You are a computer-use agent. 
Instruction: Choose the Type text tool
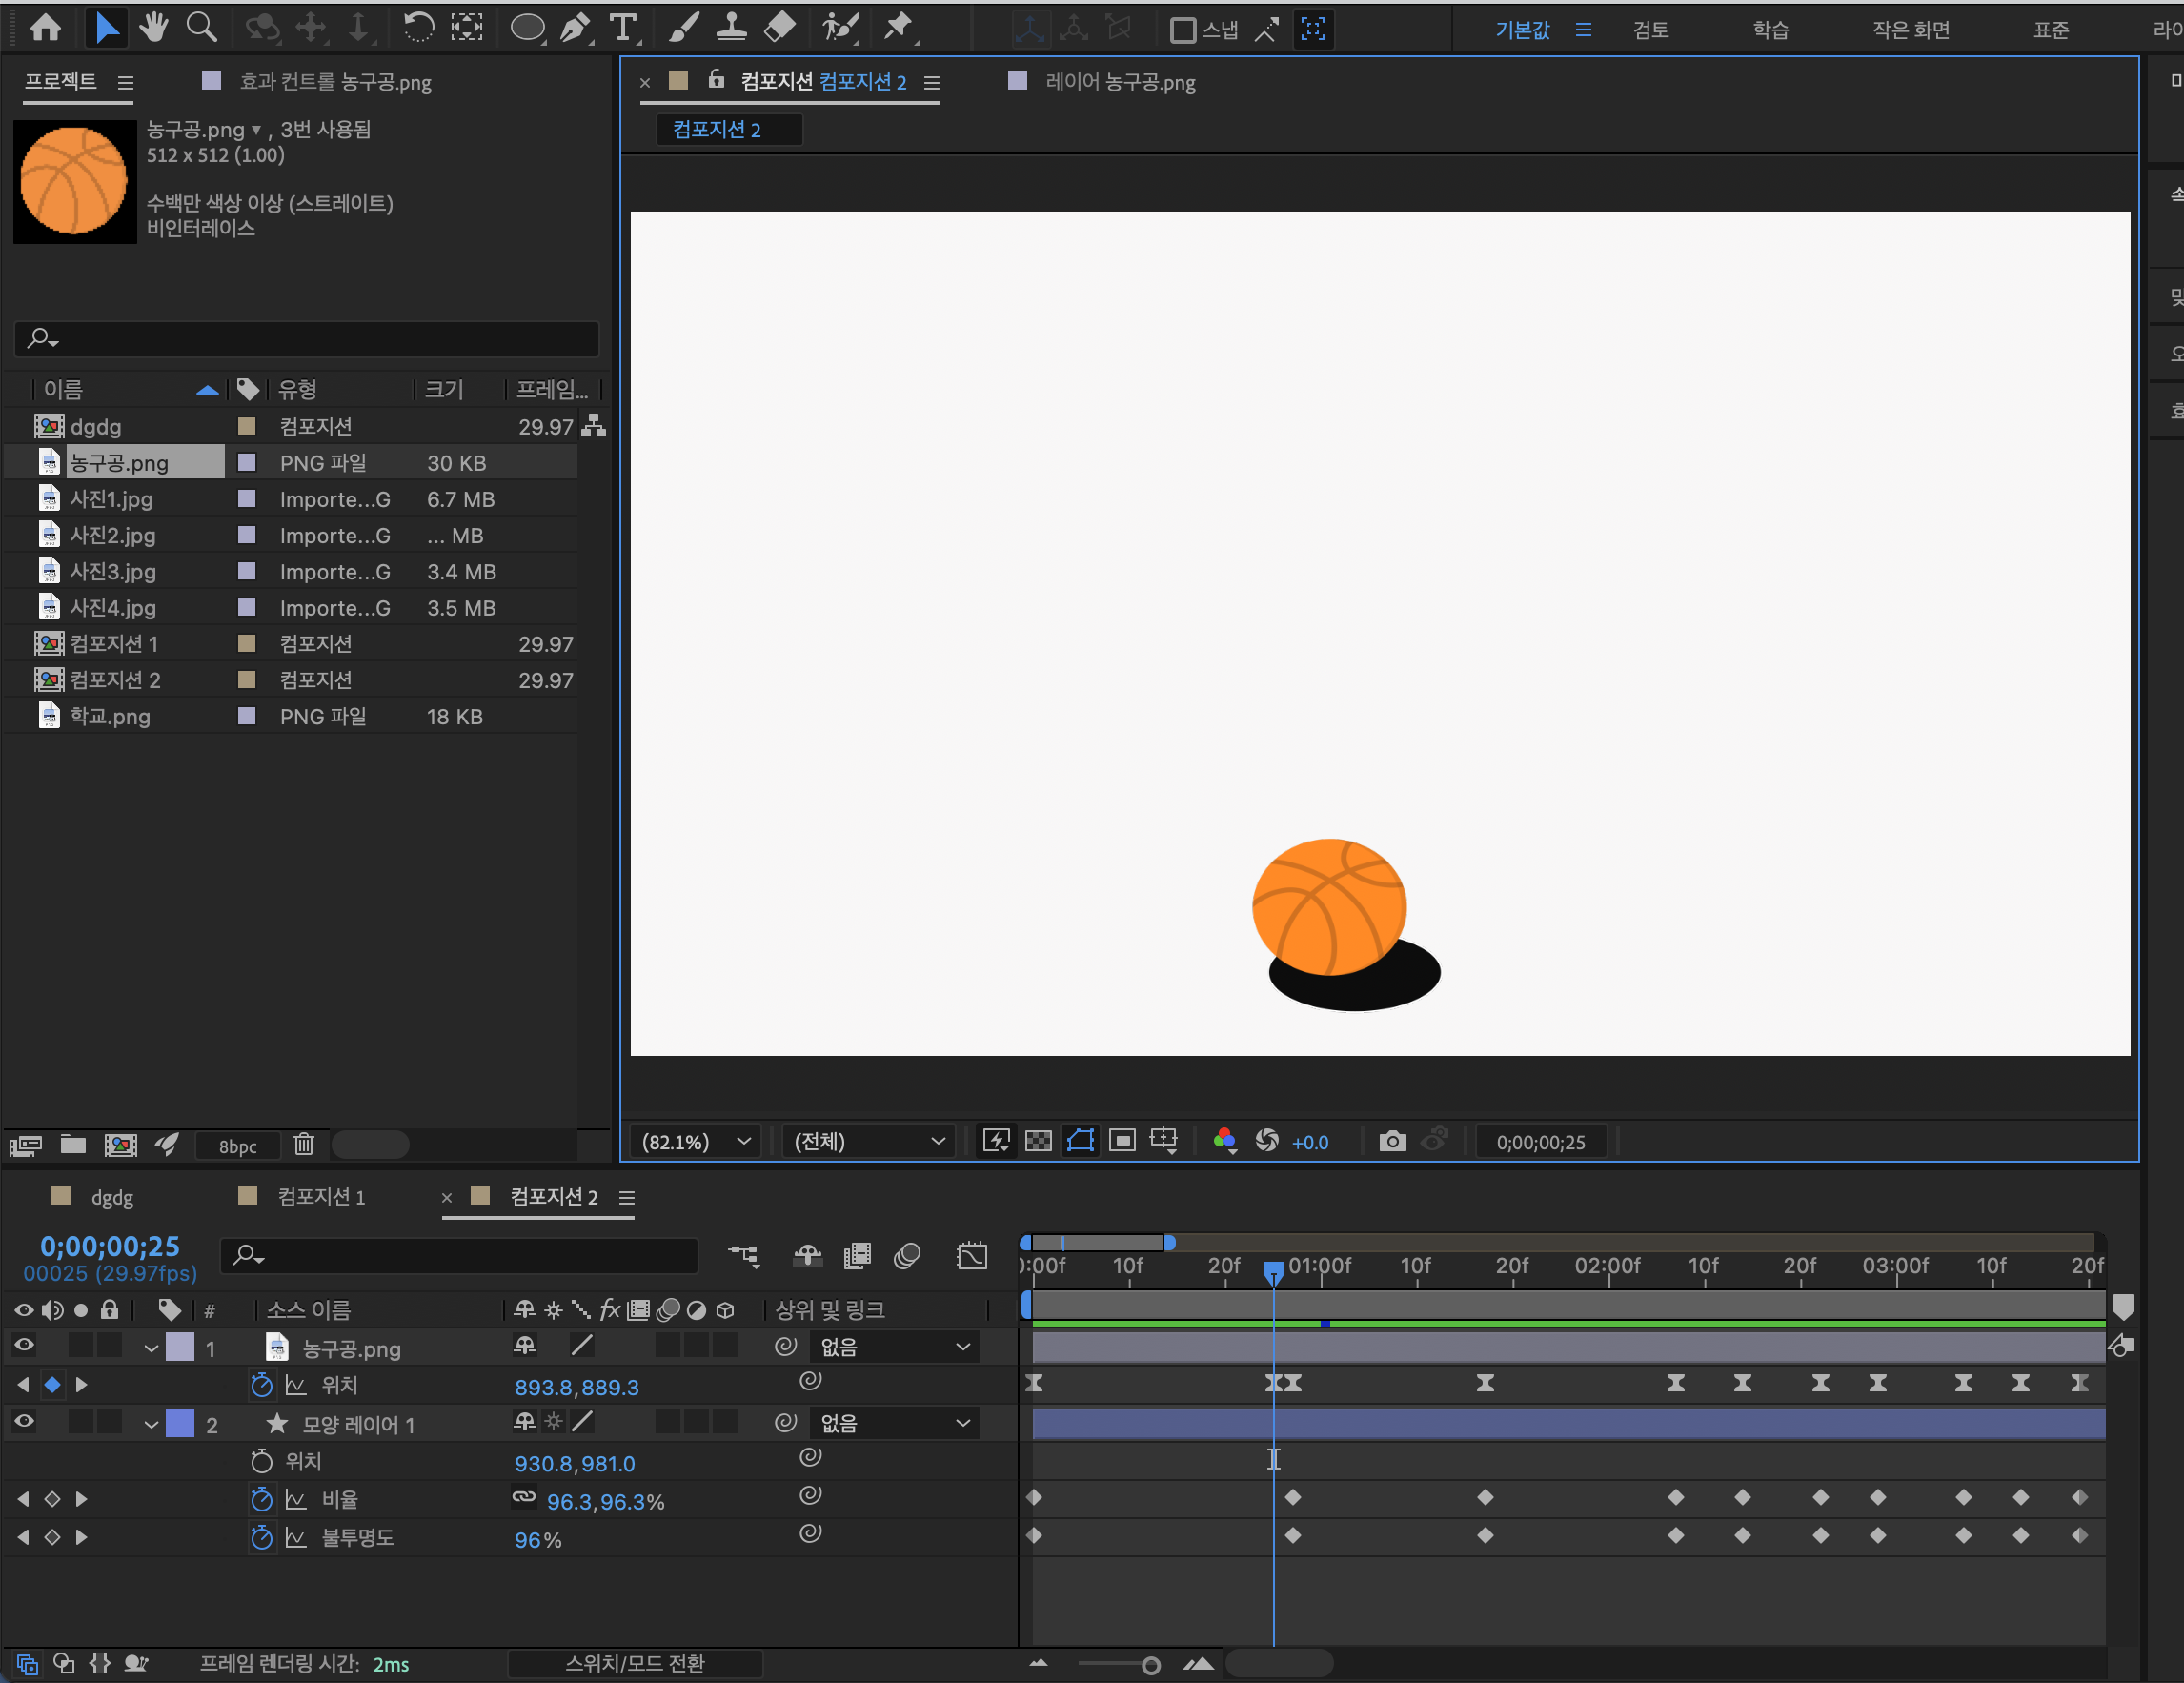pyautogui.click(x=623, y=28)
